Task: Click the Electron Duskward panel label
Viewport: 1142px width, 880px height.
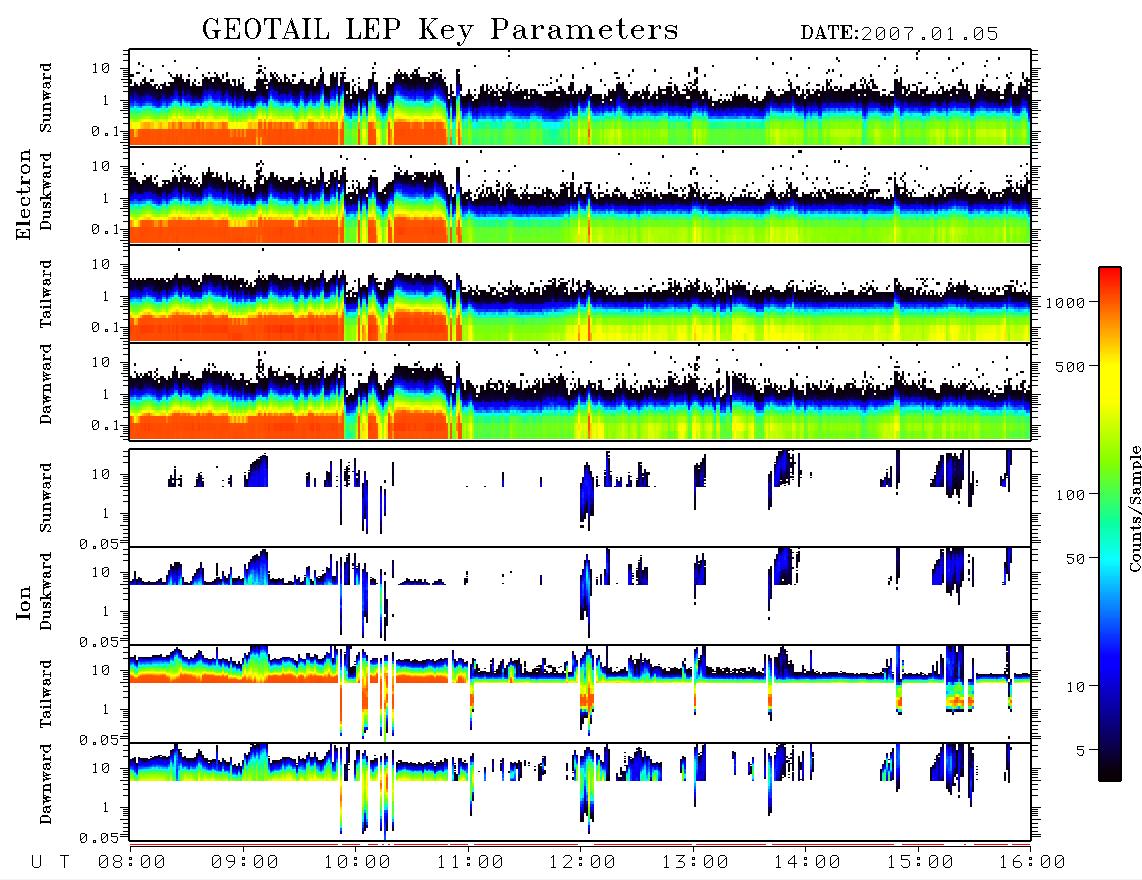Action: [46, 192]
